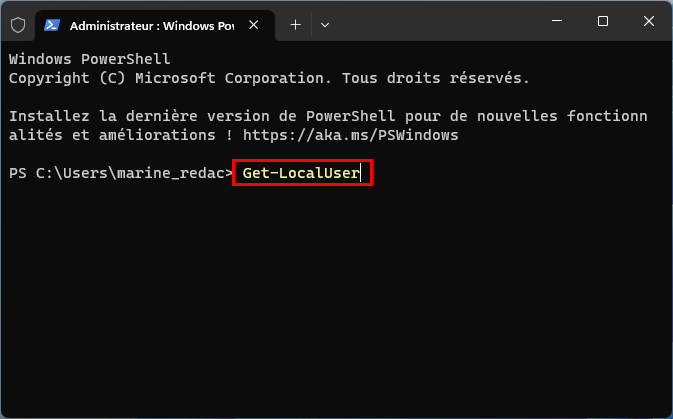The image size is (673, 419).
Task: Click the PS C:\Users\marine_redac> prompt
Action: pos(121,173)
